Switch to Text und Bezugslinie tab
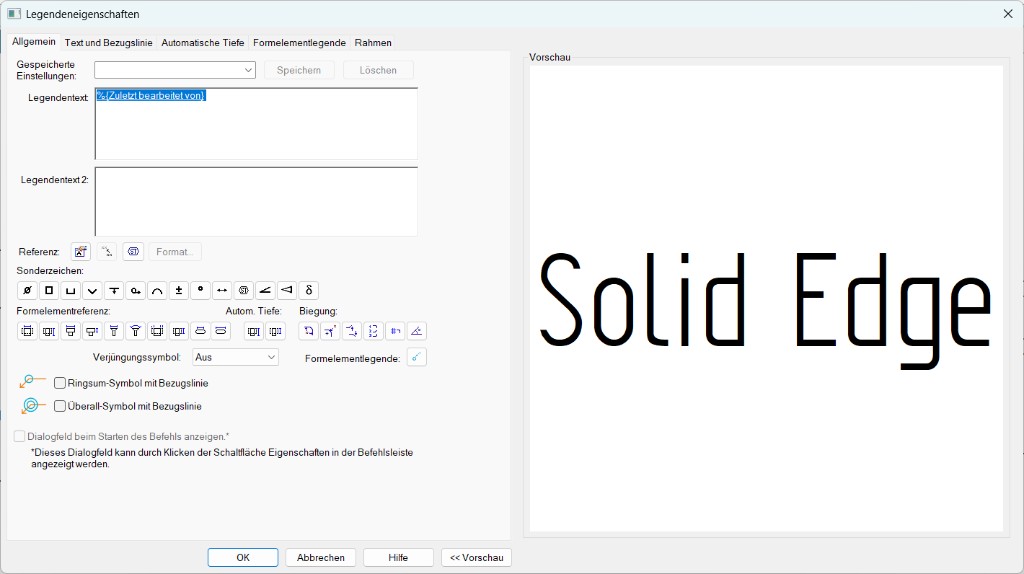 (108, 42)
